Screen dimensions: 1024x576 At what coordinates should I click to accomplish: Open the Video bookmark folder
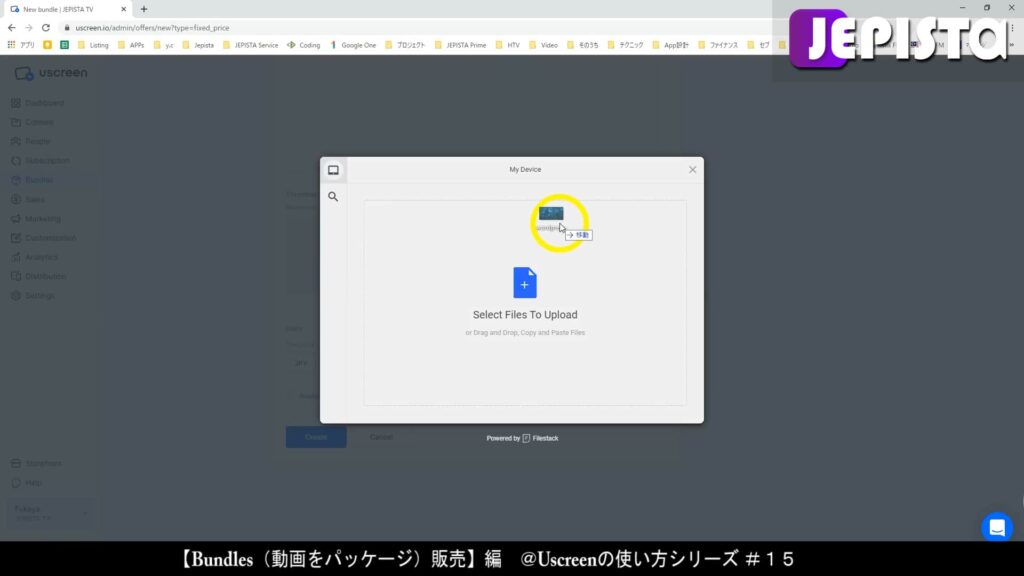tap(543, 45)
